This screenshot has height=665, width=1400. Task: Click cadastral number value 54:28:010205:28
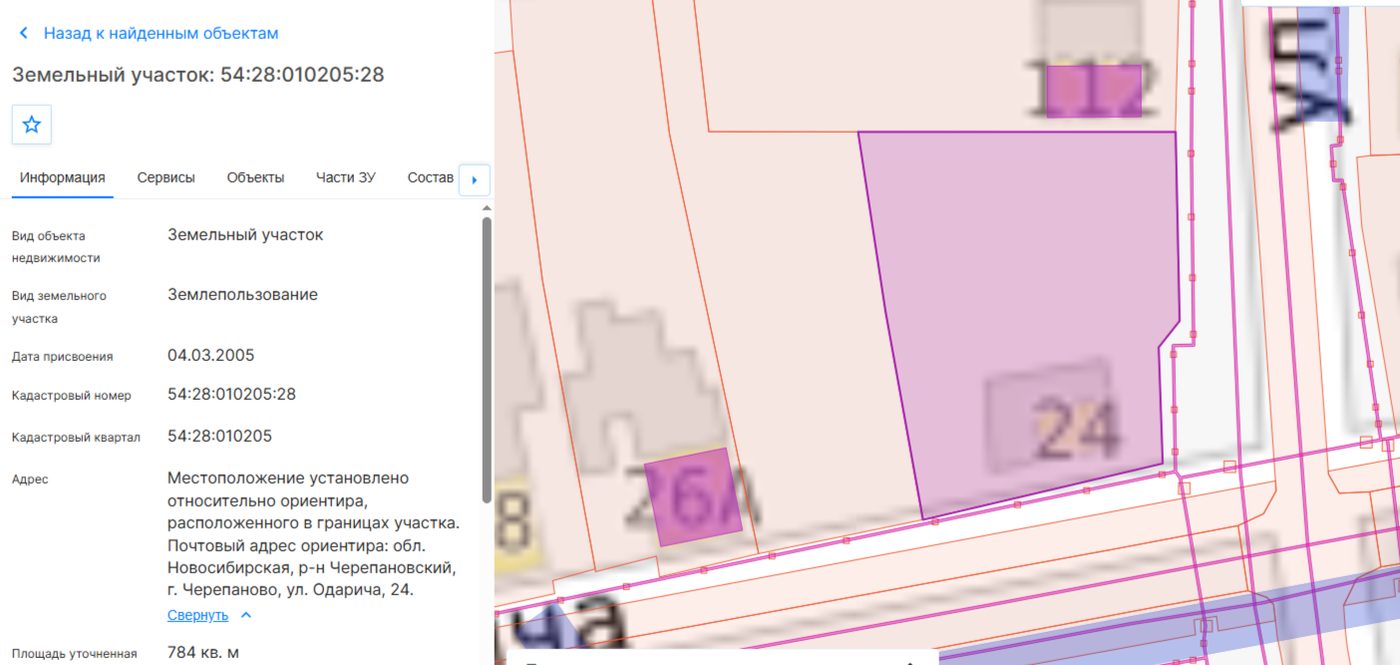tap(232, 394)
